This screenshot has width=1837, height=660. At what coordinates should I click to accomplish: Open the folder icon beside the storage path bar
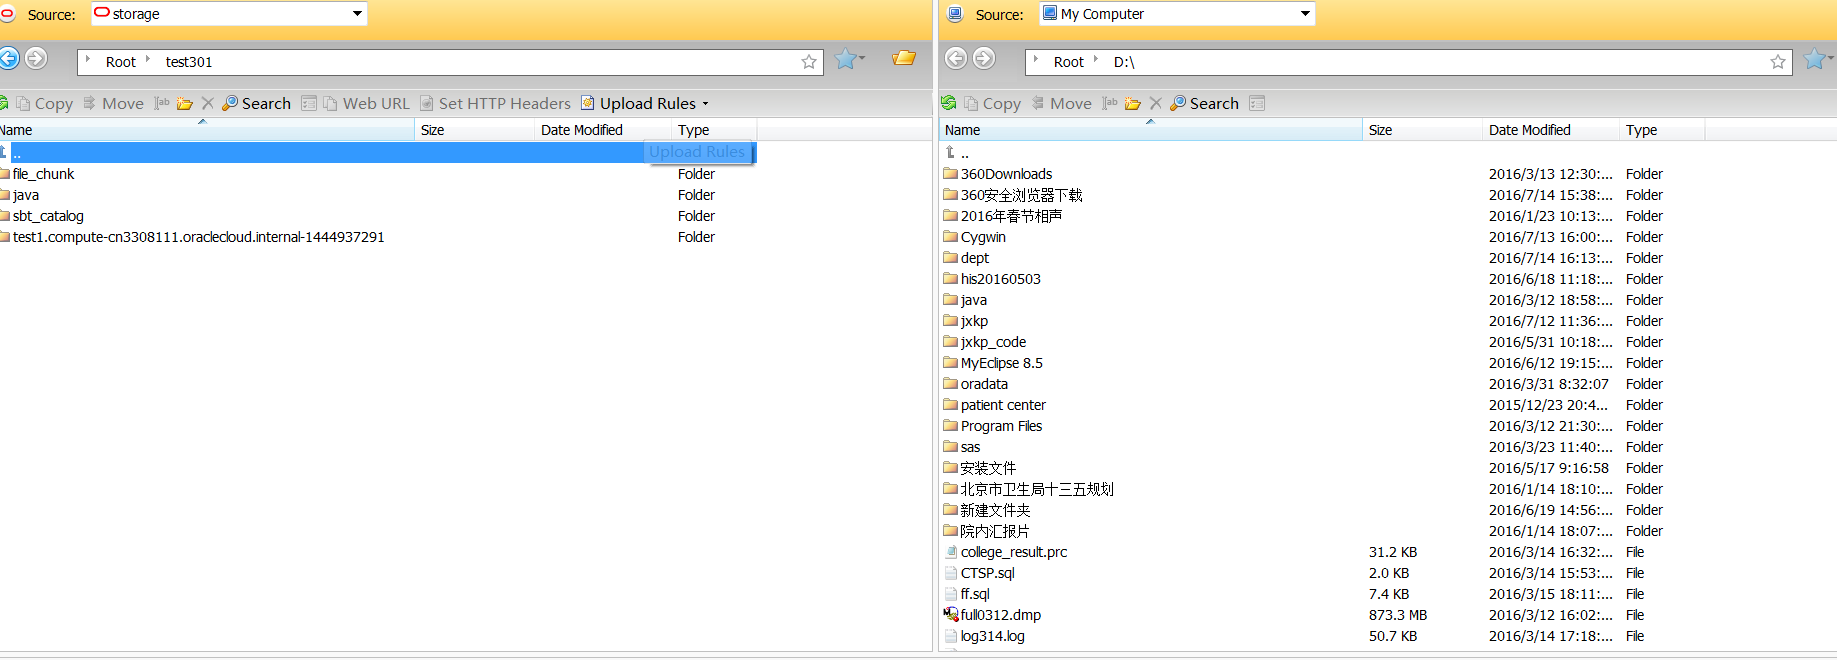pos(904,58)
